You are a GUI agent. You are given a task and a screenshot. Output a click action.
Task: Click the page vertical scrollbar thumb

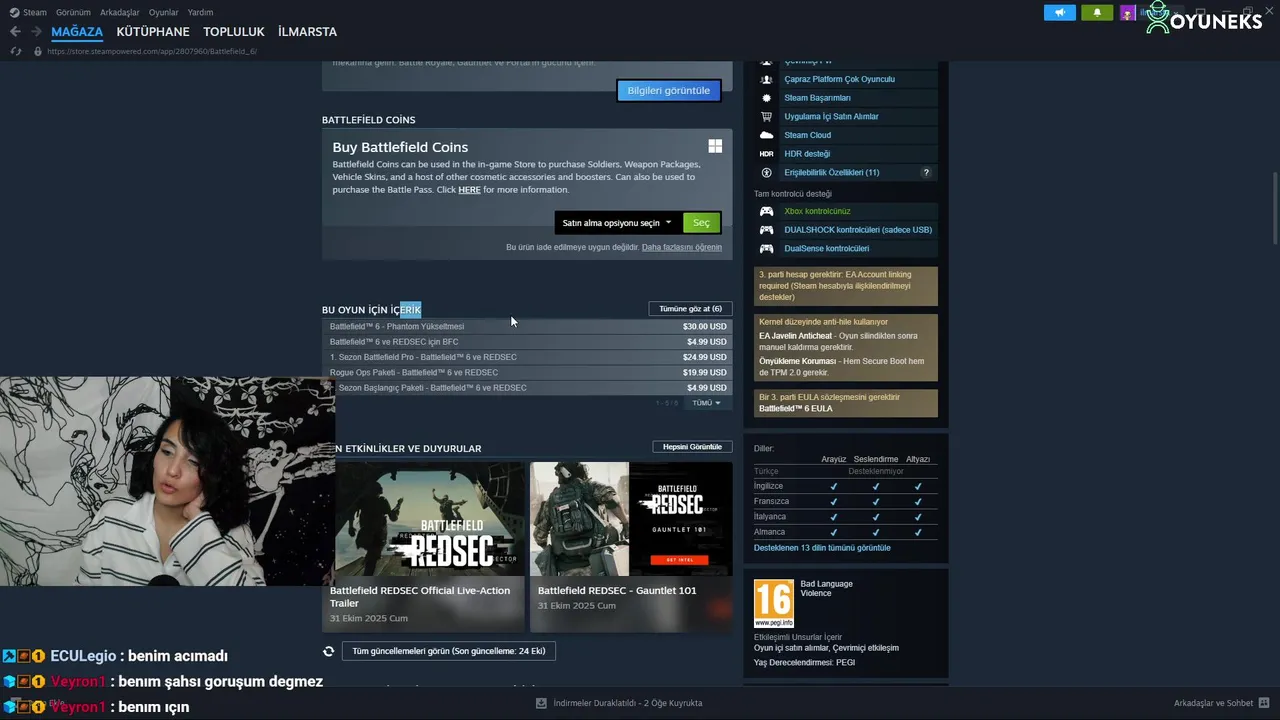1274,207
